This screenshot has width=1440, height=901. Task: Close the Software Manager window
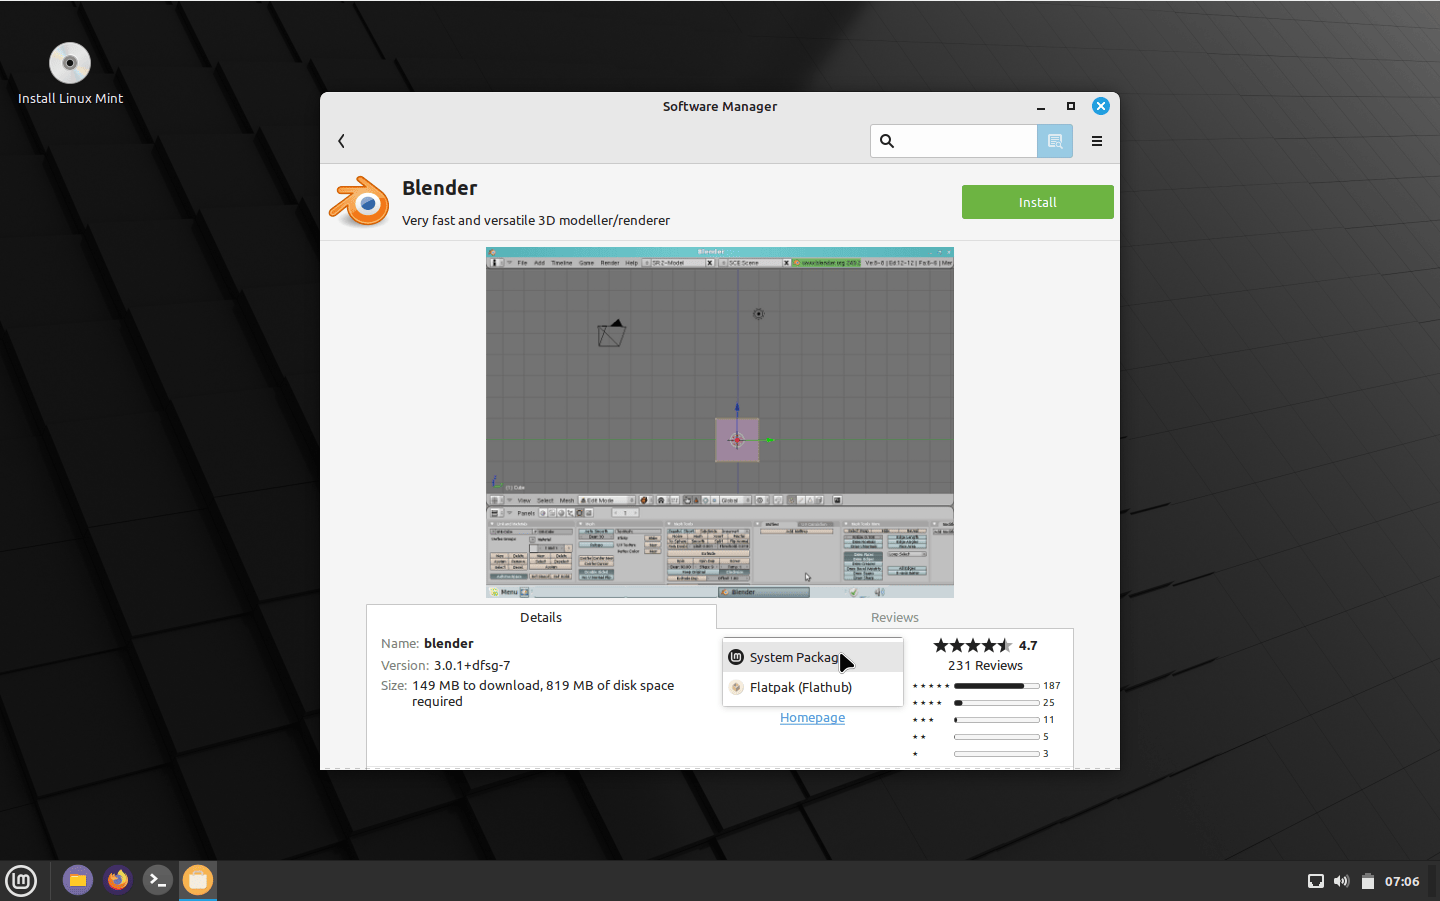(1101, 106)
